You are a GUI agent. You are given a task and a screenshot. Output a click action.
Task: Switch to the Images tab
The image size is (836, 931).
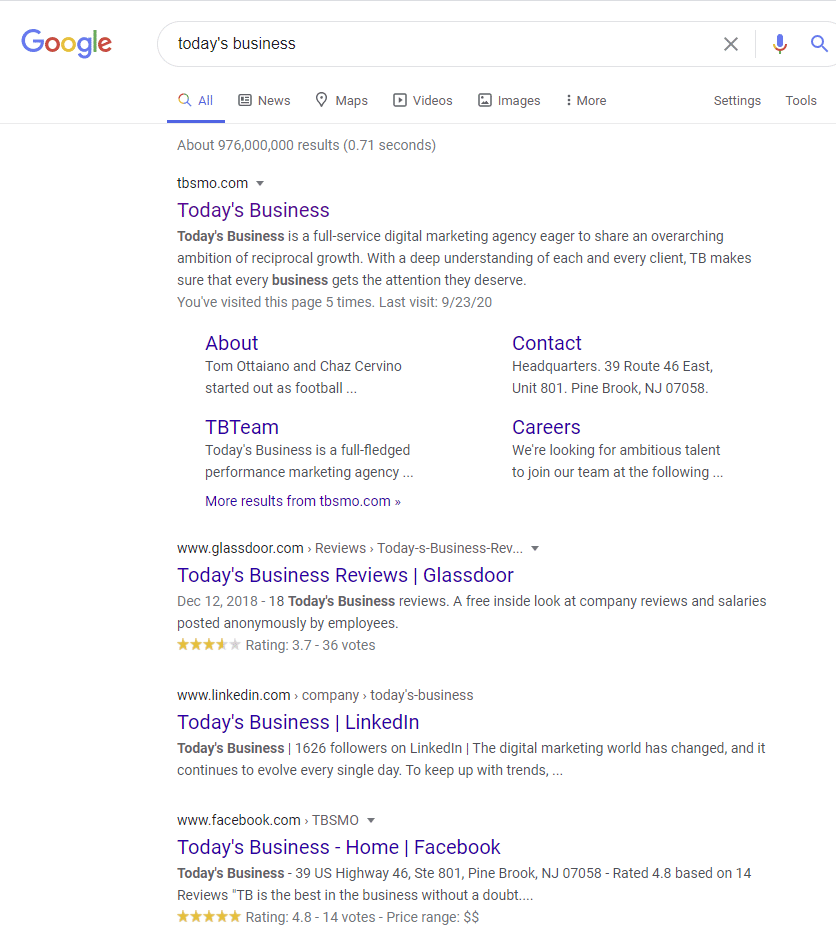509,100
